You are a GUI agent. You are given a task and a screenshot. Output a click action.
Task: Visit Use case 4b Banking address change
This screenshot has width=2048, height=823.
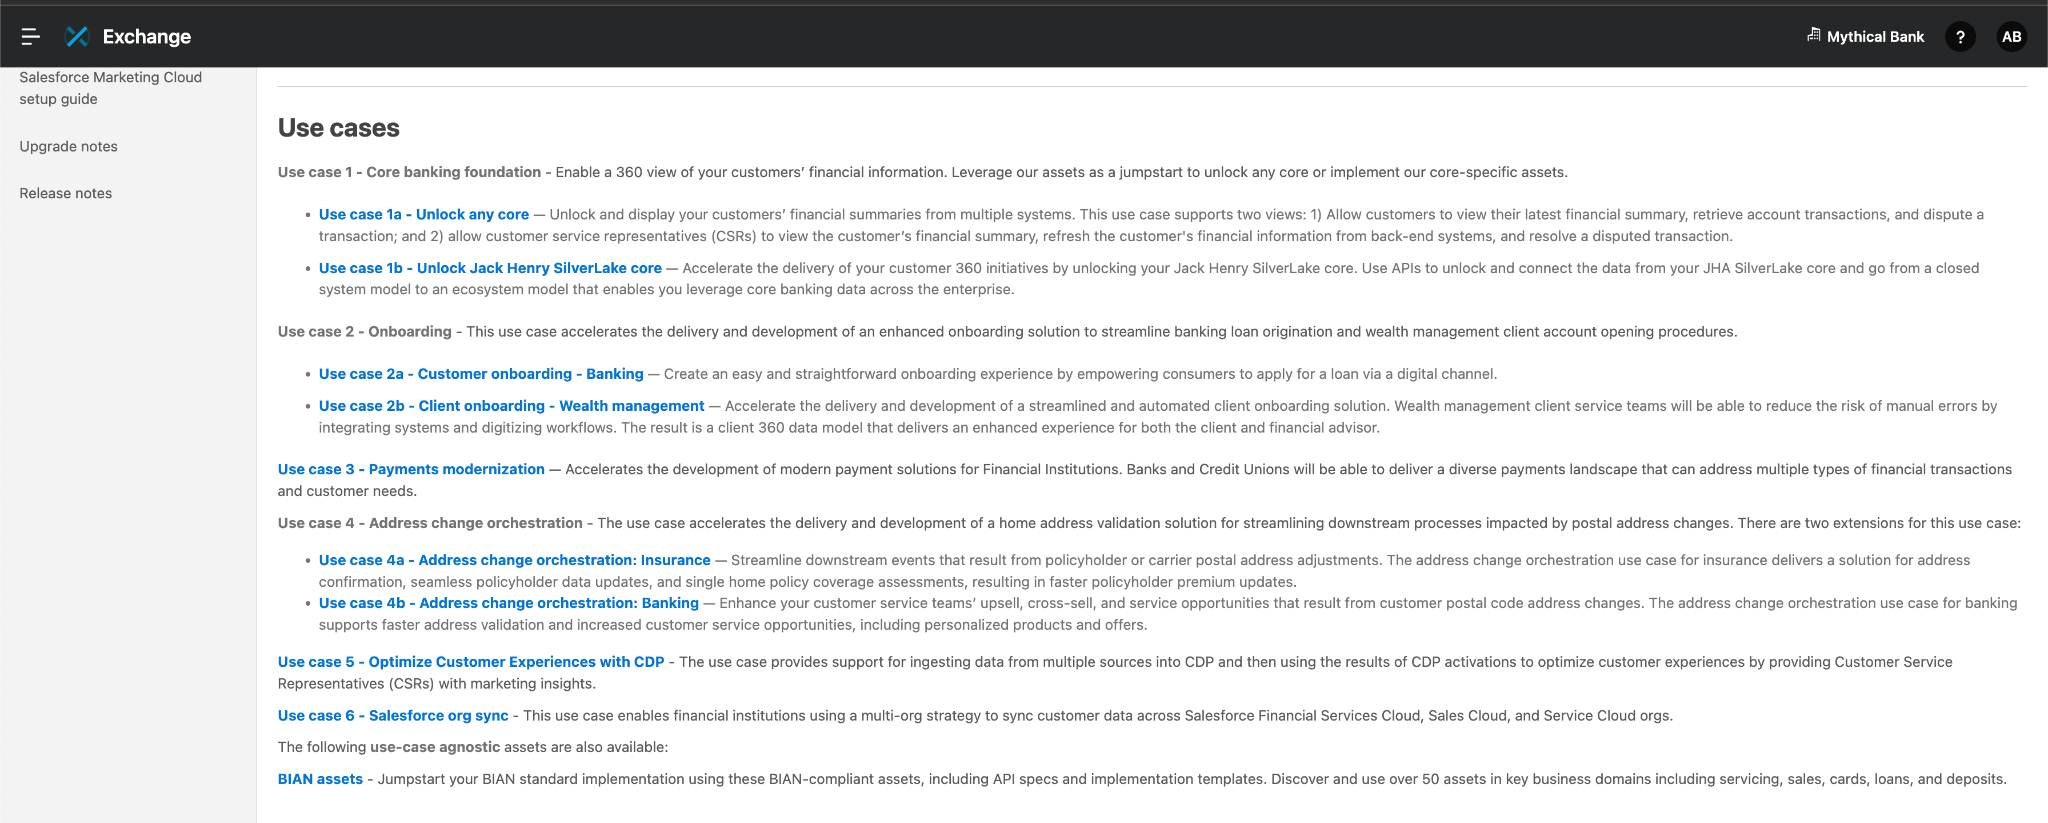tap(508, 603)
